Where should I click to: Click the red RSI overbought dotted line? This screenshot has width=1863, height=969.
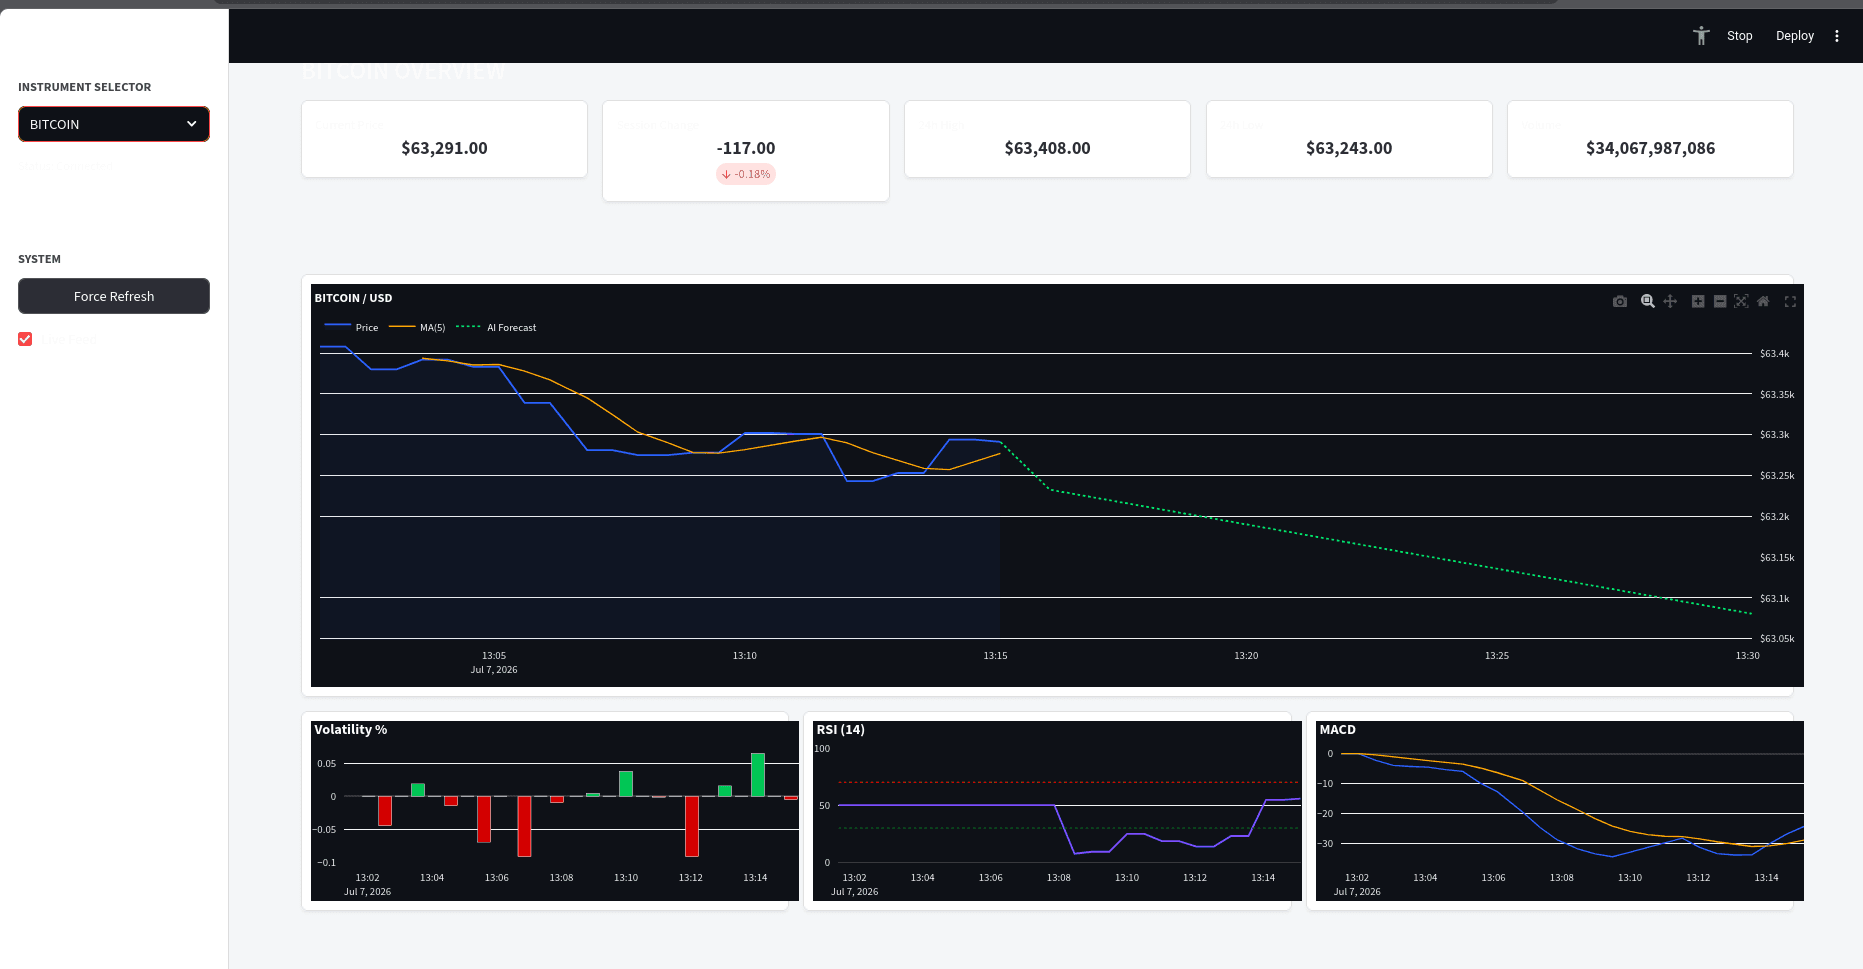(1068, 782)
